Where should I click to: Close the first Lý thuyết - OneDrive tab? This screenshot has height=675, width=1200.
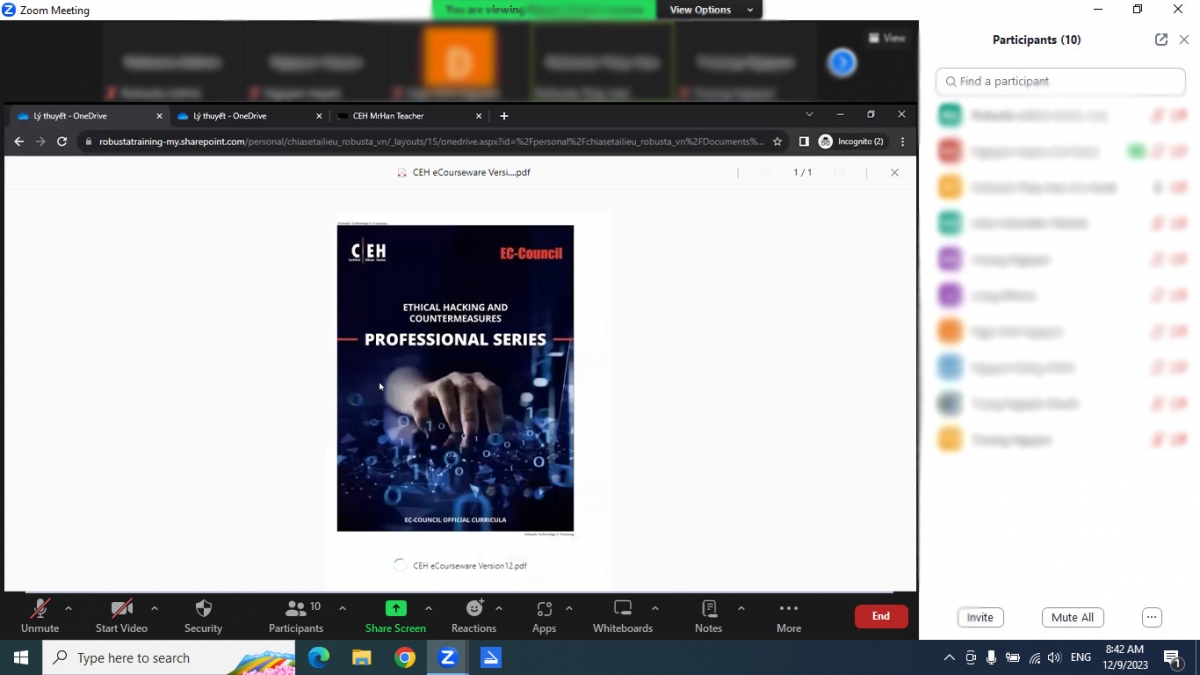point(159,116)
